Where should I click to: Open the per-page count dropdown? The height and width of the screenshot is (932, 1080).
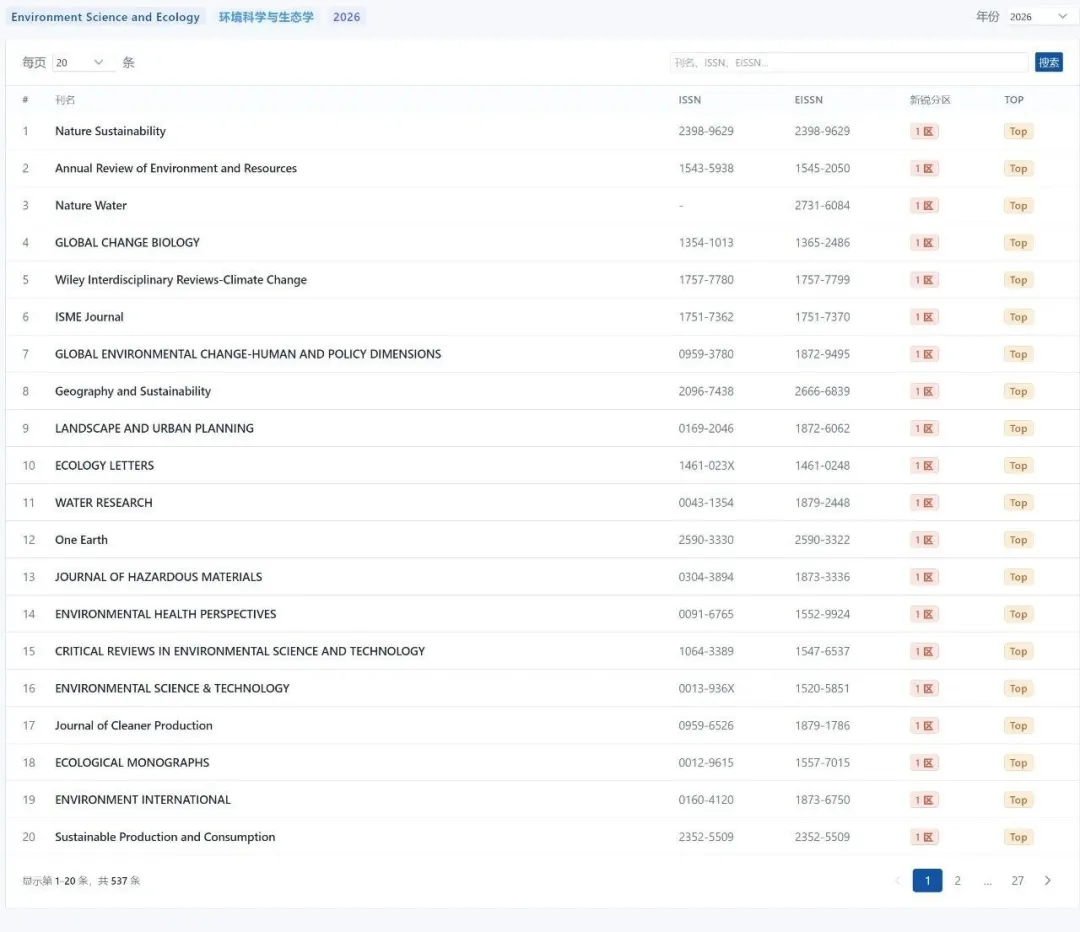pyautogui.click(x=82, y=62)
